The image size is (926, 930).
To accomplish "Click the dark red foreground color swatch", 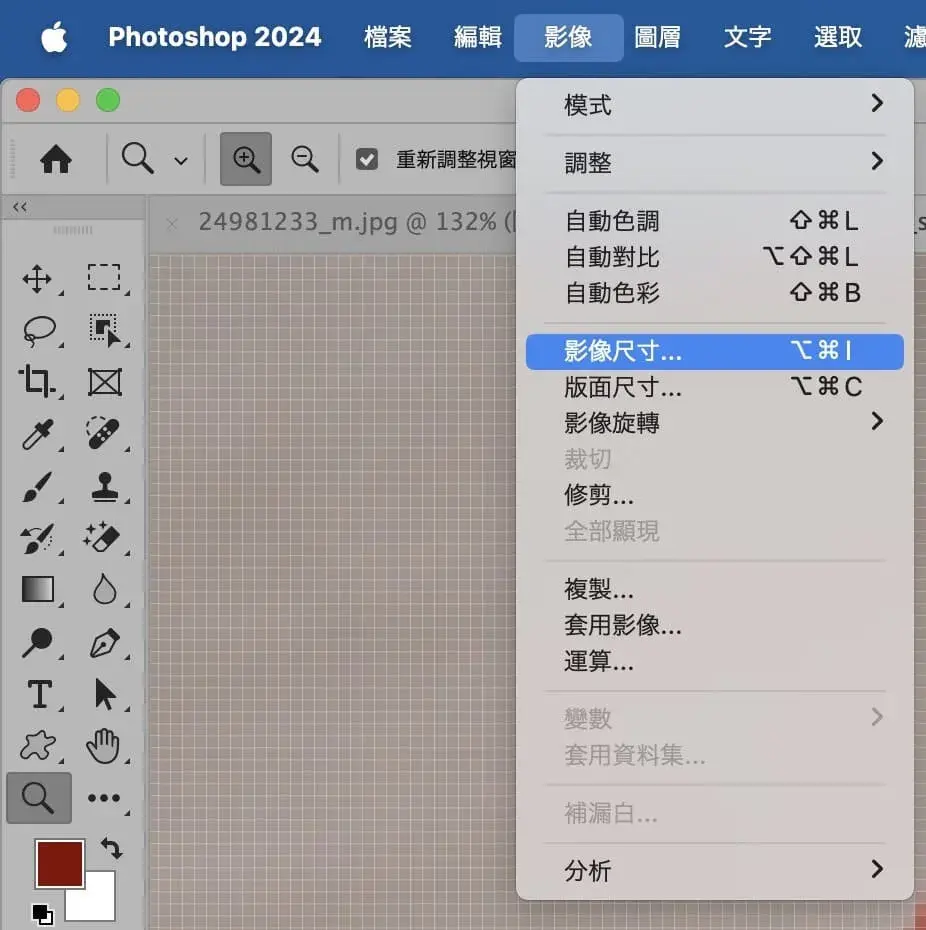I will (59, 864).
